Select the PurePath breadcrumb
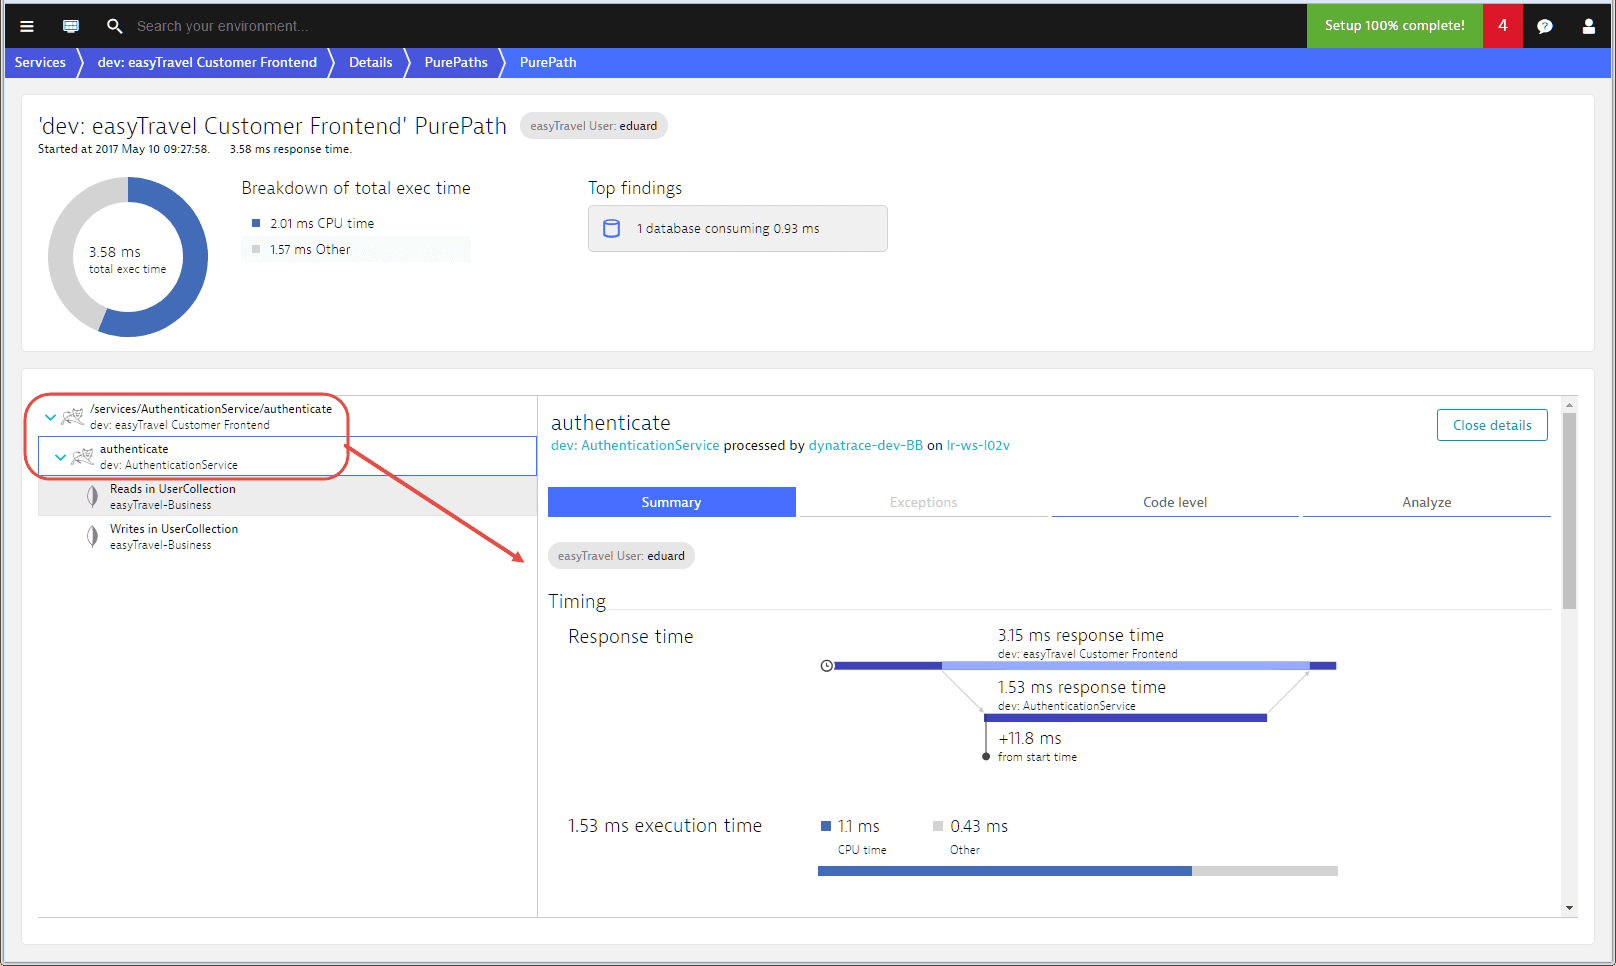This screenshot has height=966, width=1616. [548, 62]
